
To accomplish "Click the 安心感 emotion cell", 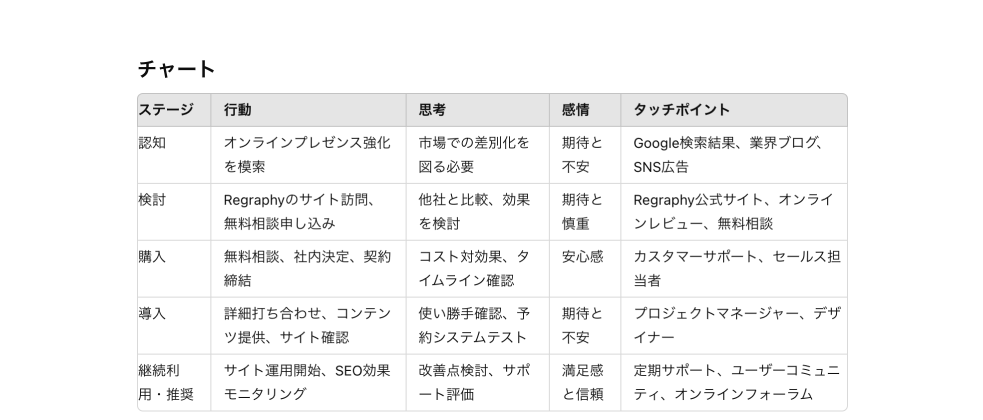I will 585,269.
